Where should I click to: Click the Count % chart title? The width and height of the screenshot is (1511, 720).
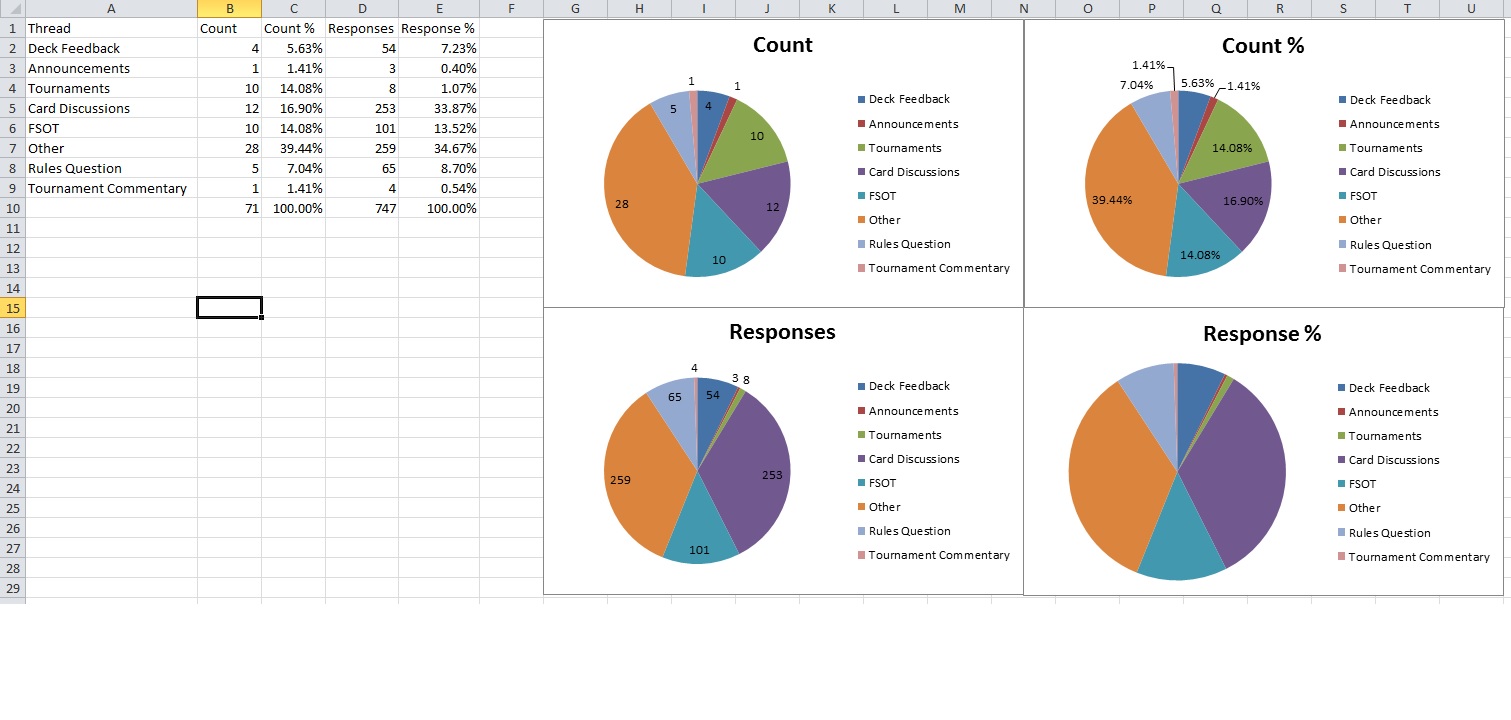tap(1263, 46)
